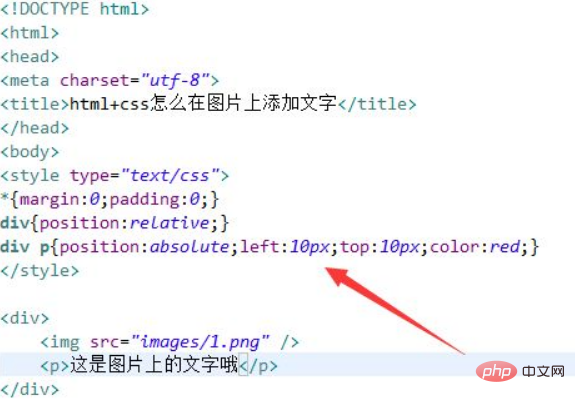575x404 pixels.
Task: Click the paragraph text 这是图片上的文字哦
Action: [154, 365]
